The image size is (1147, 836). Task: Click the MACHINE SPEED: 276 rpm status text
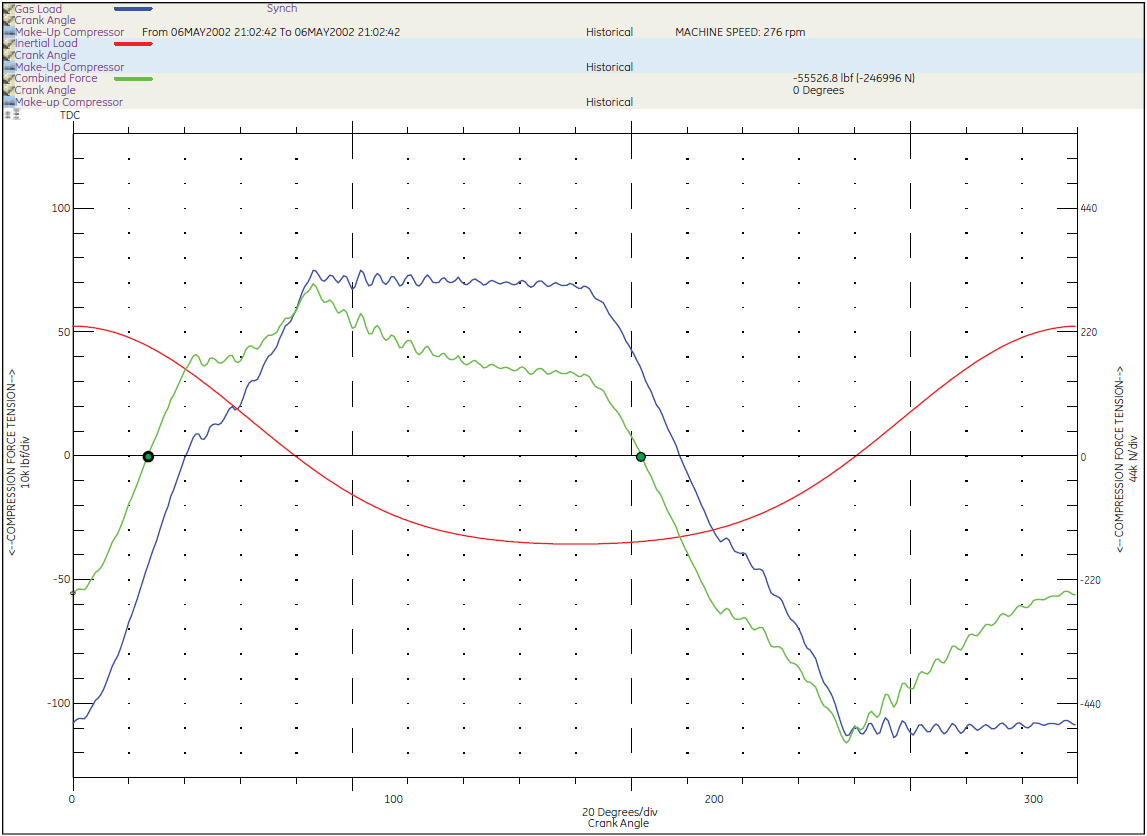click(x=742, y=31)
